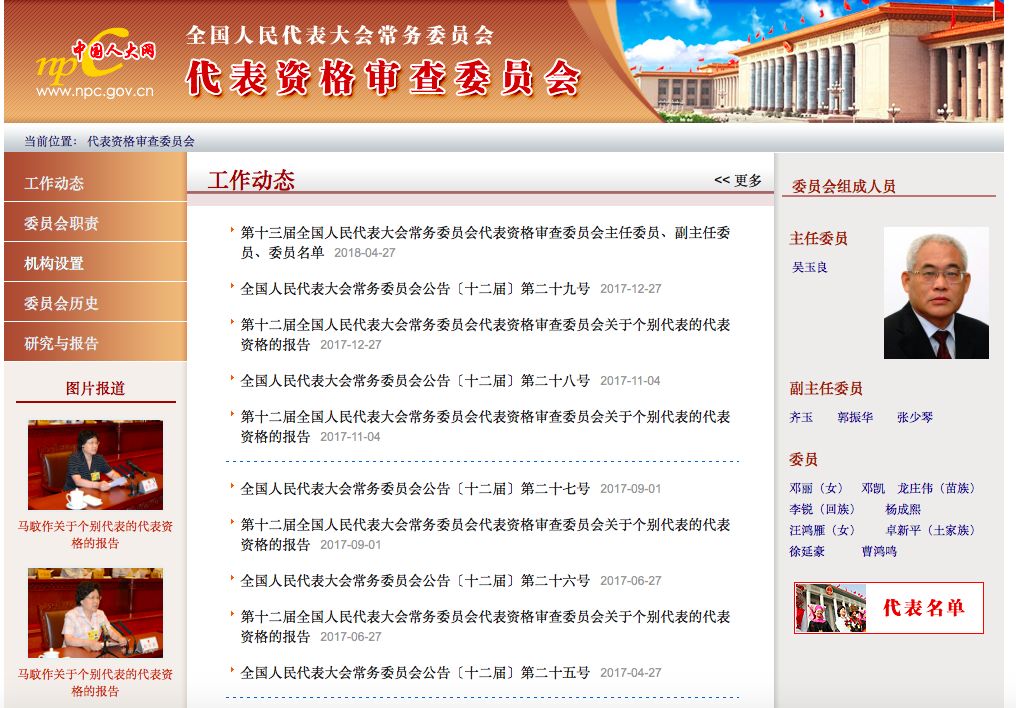
Task: Open the 第二十八号 announcement link
Action: click(415, 380)
